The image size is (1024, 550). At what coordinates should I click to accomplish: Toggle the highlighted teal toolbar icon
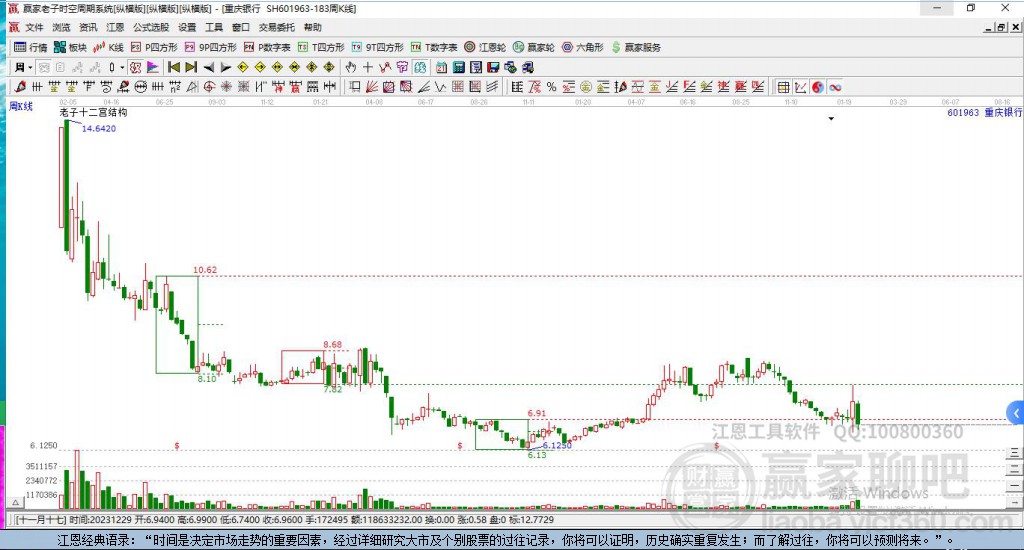pyautogui.click(x=419, y=67)
